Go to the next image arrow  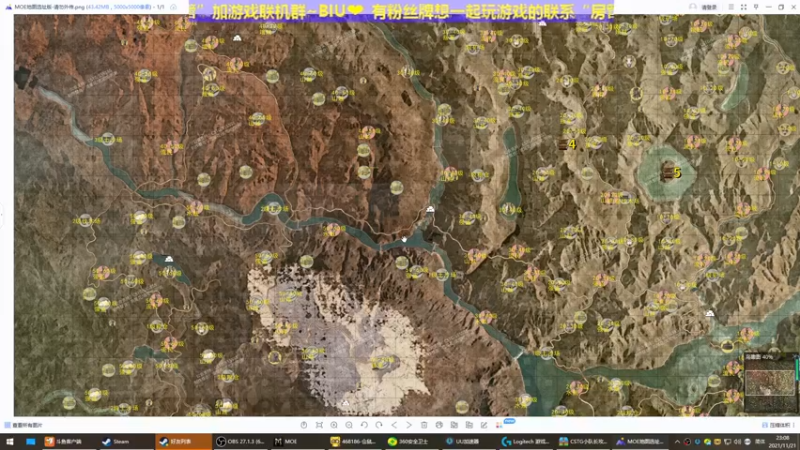[x=409, y=425]
